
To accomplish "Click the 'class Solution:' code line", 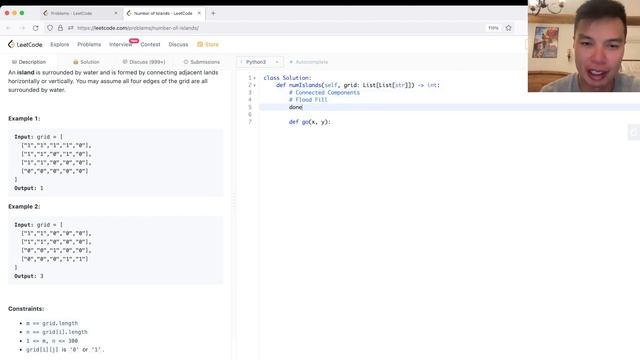I will click(287, 78).
